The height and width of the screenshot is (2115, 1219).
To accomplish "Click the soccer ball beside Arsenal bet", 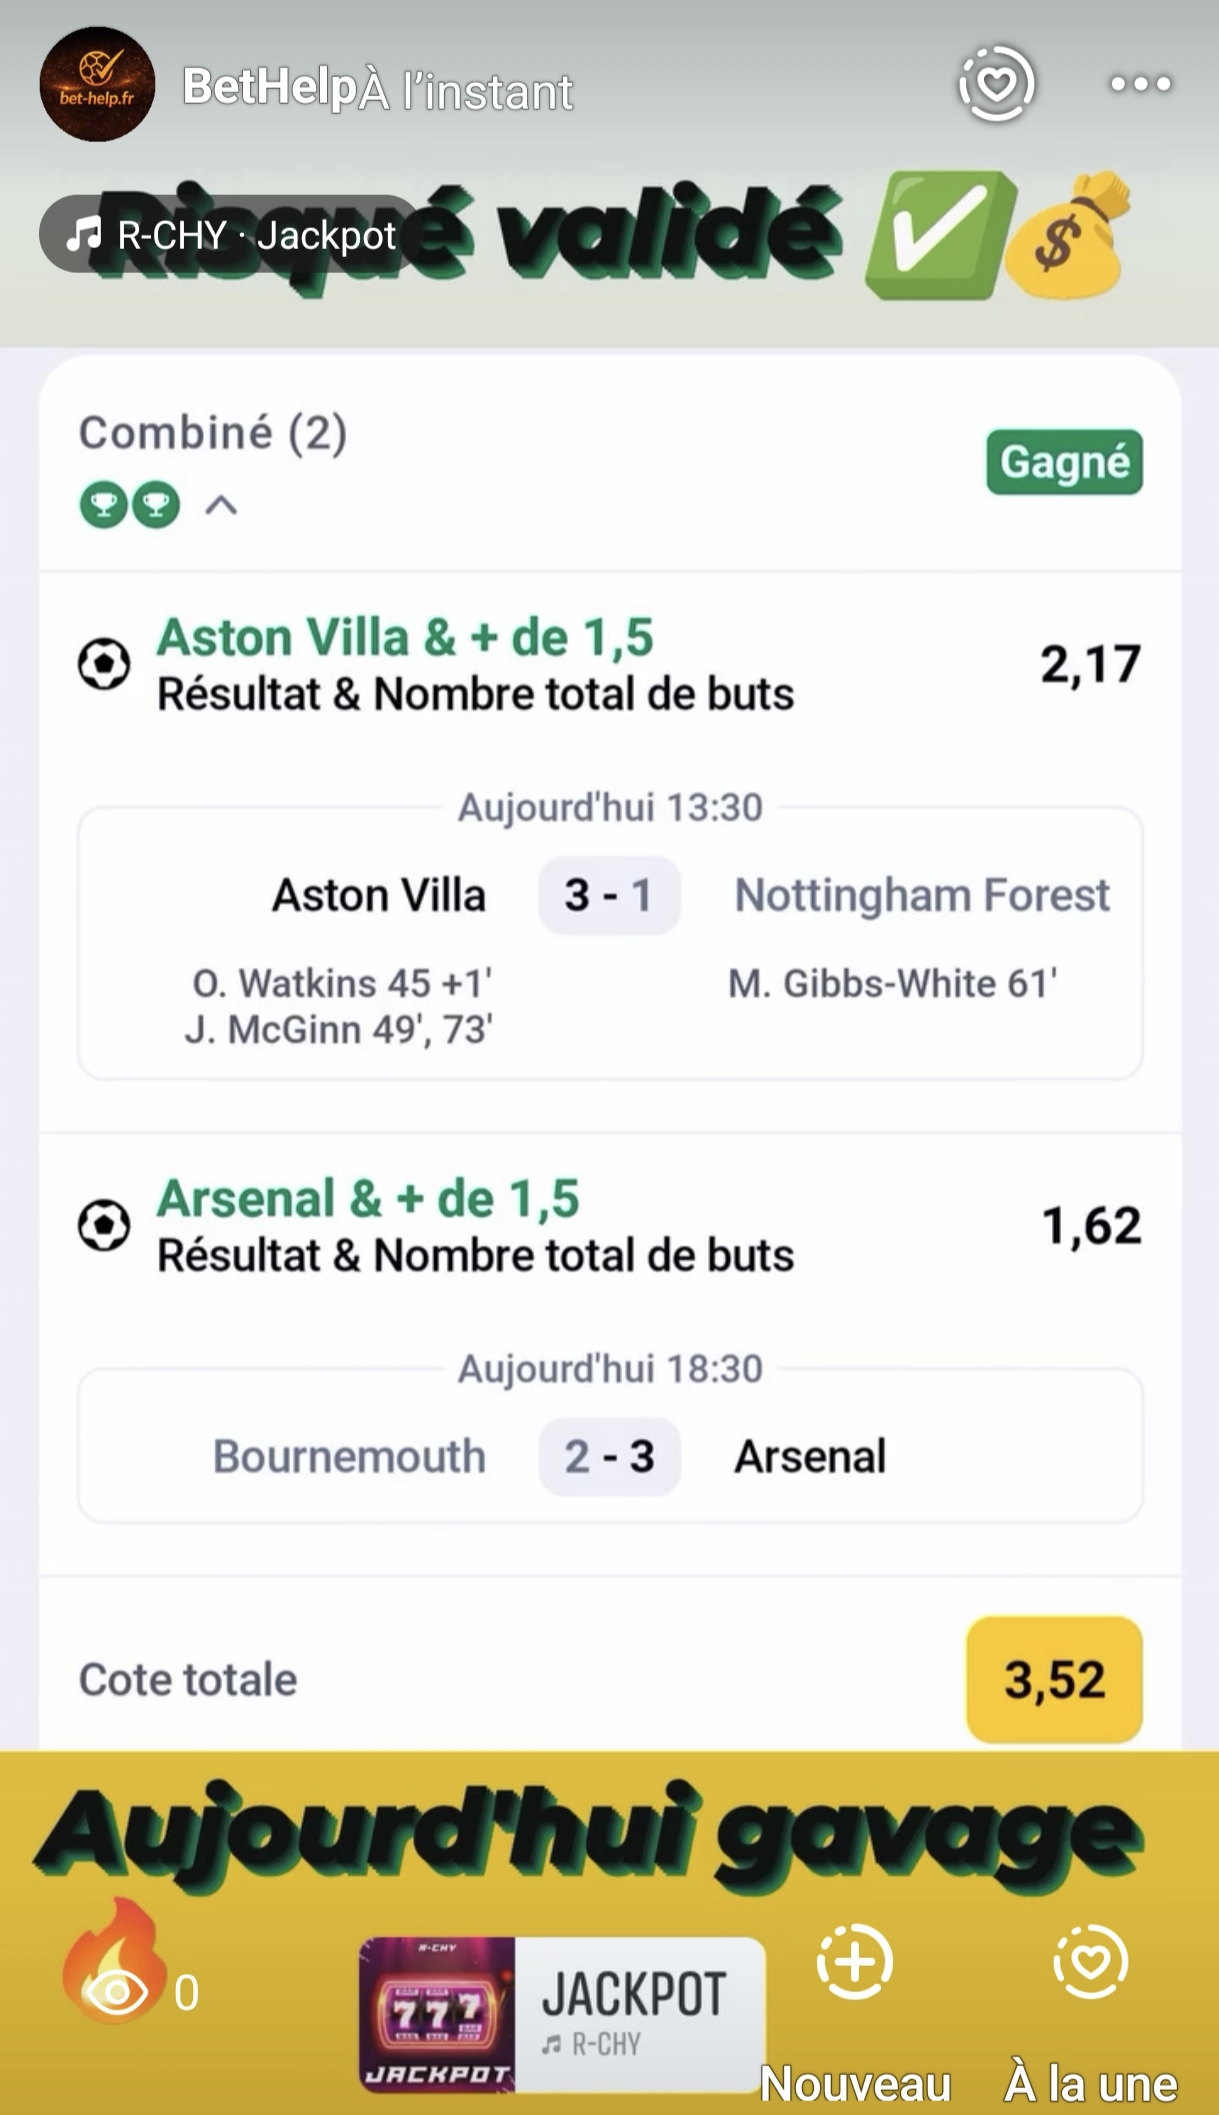I will click(x=104, y=1225).
